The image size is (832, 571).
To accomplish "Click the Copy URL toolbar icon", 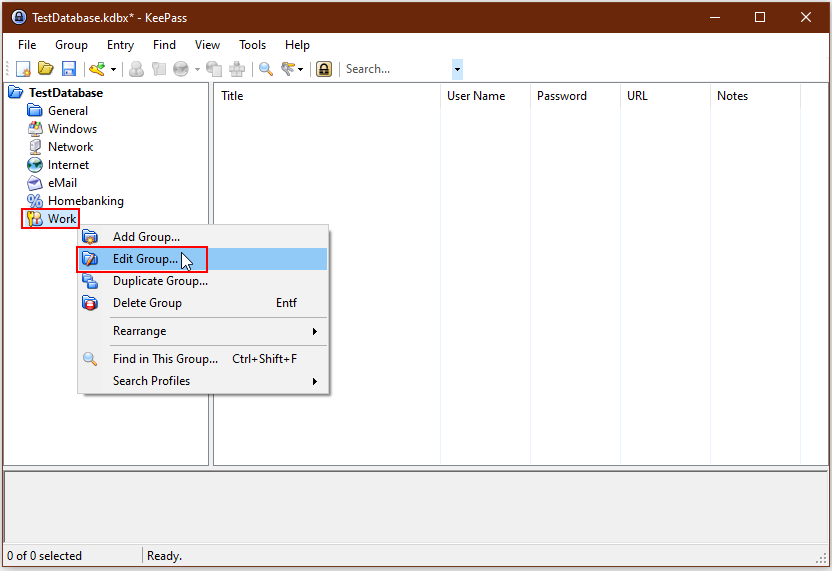I will [214, 69].
